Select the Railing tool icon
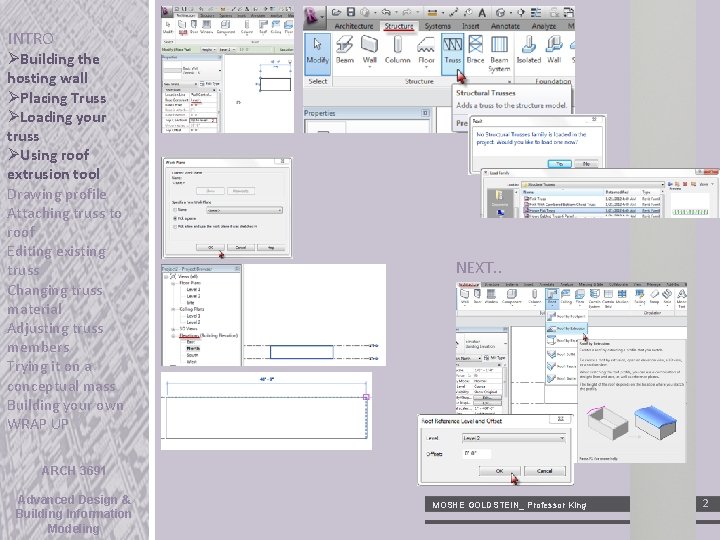 pos(639,297)
